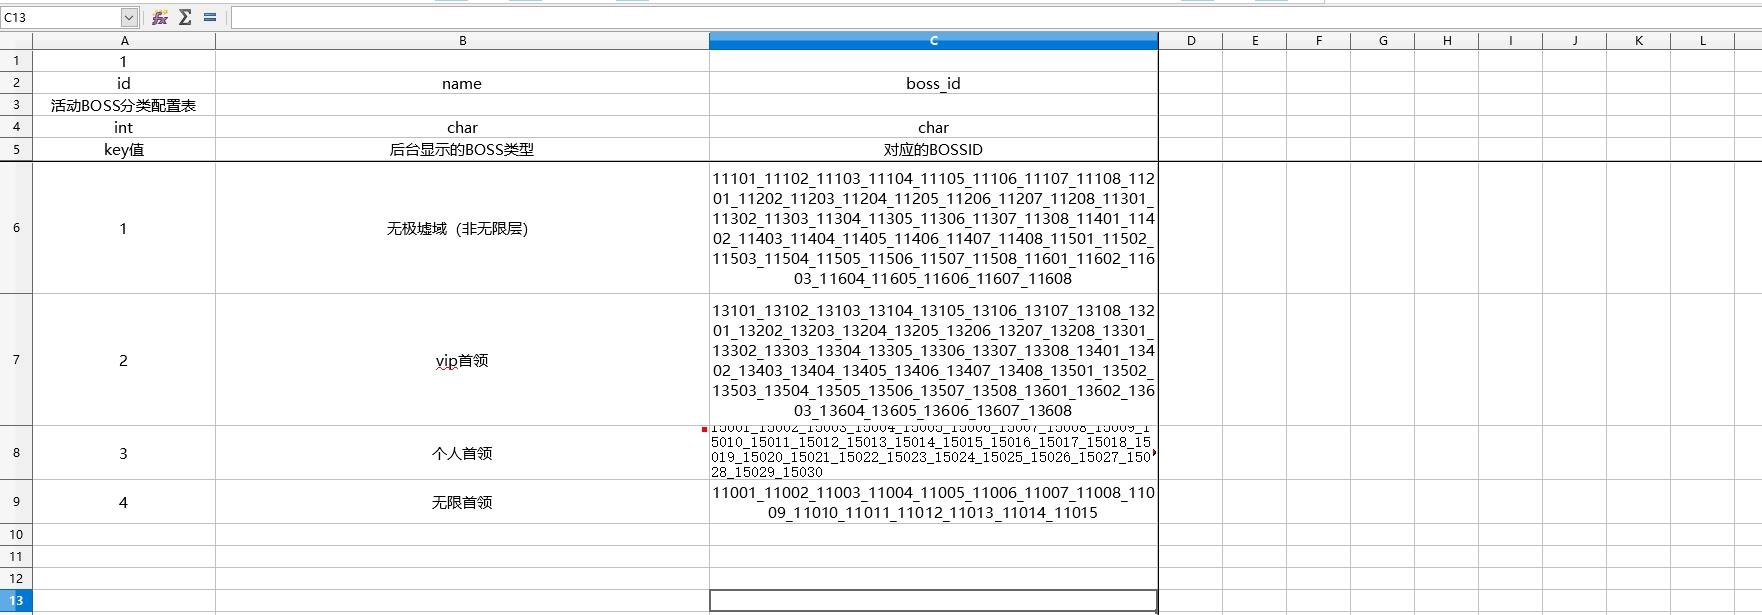Select row 8 header

pyautogui.click(x=16, y=453)
